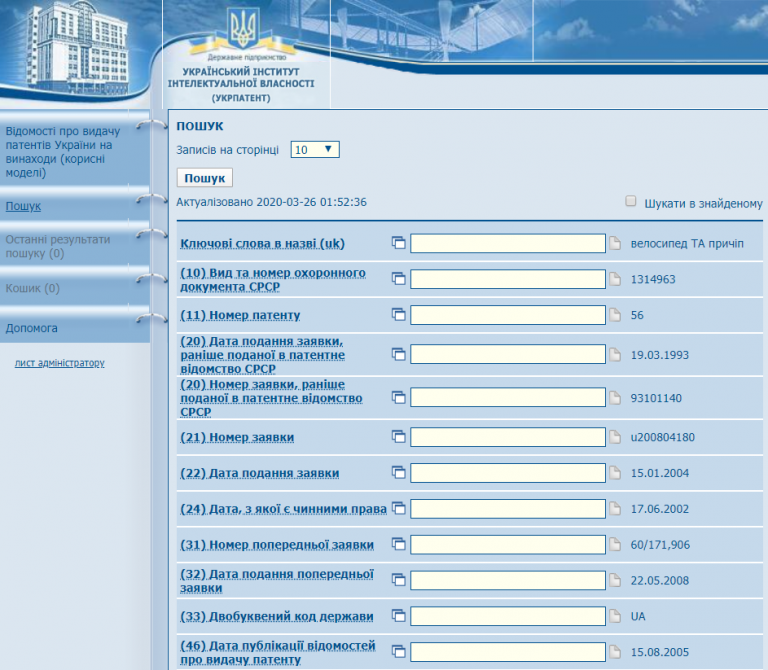Click window icon for '(31) Номер попередньої заявки'

tap(398, 544)
